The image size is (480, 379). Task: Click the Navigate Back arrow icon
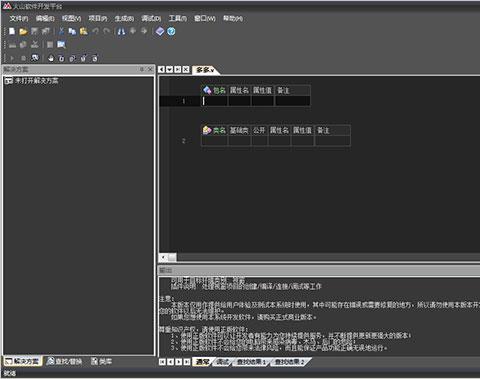coord(133,31)
